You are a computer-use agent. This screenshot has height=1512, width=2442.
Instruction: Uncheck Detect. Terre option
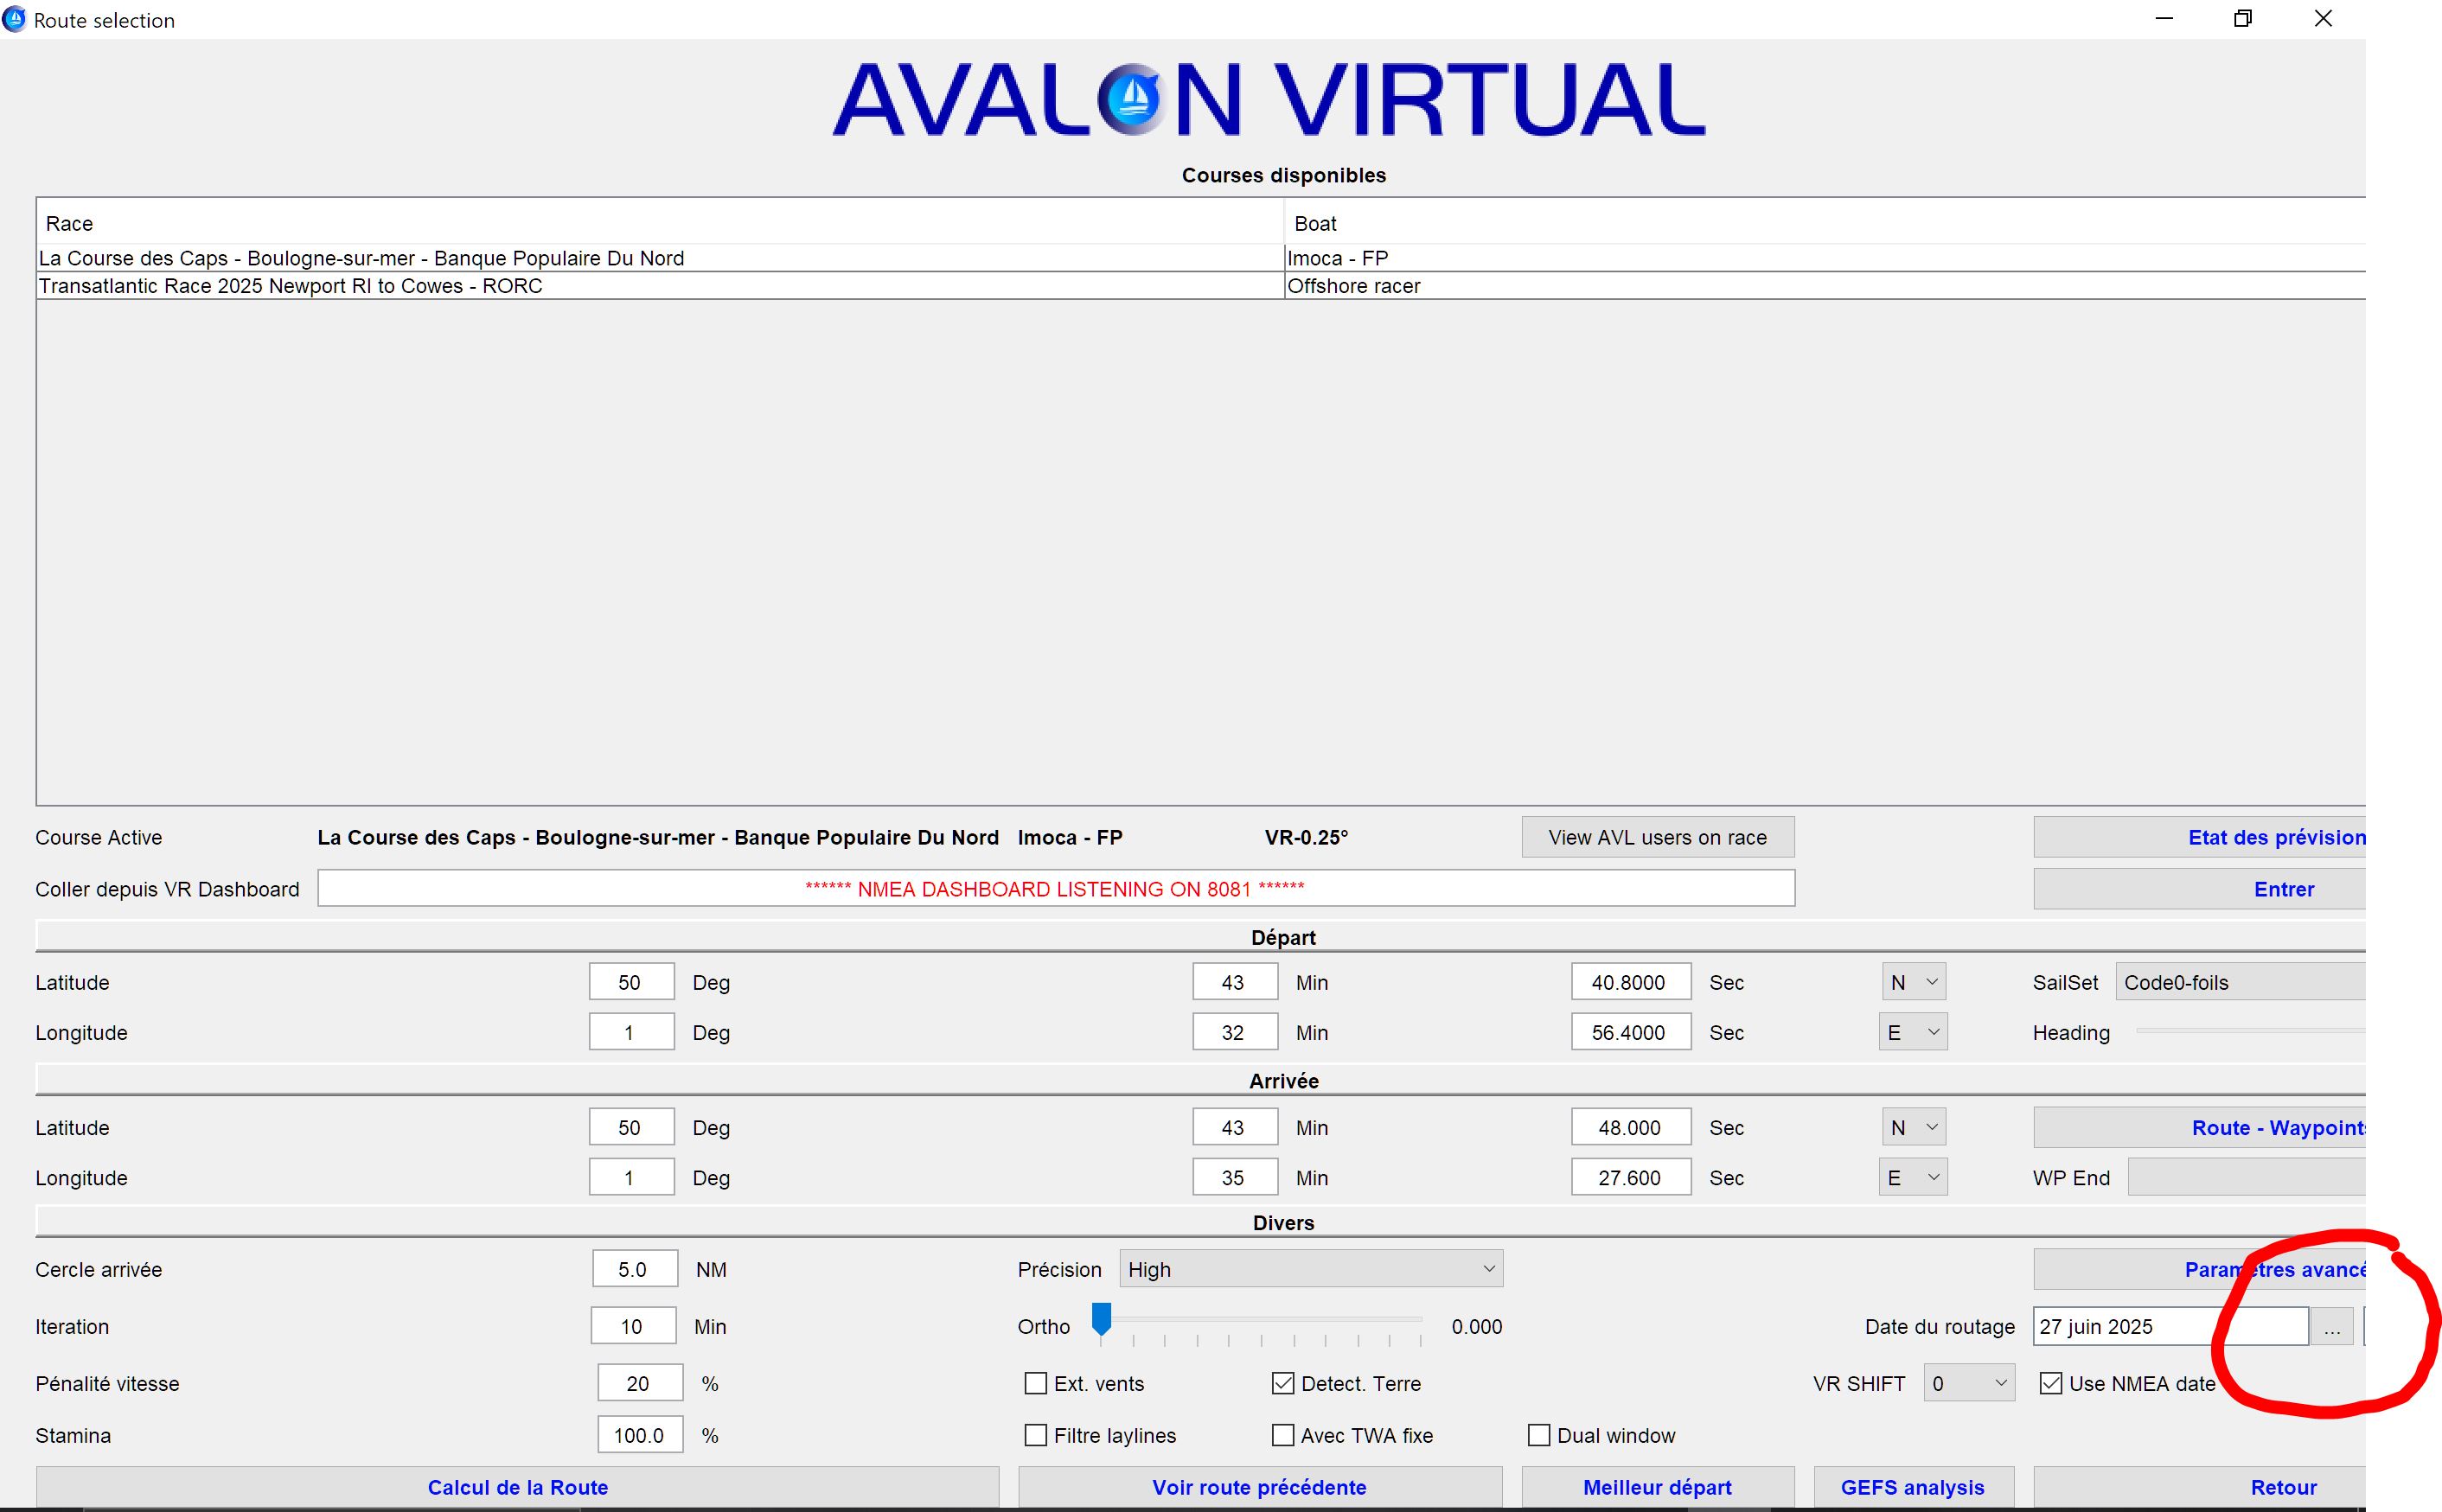[x=1283, y=1383]
